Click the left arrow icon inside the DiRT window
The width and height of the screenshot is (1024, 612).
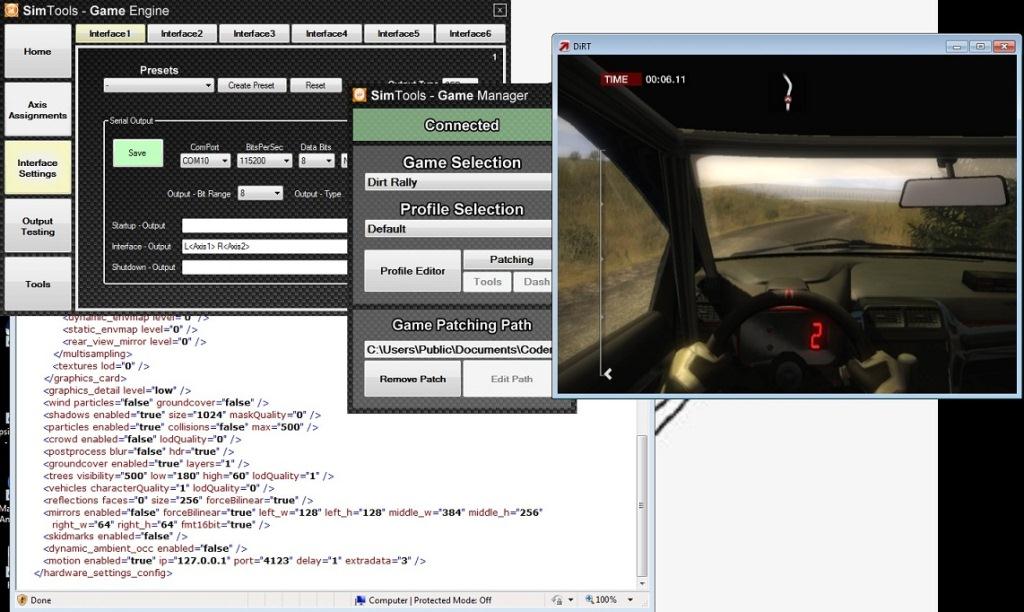click(x=608, y=374)
